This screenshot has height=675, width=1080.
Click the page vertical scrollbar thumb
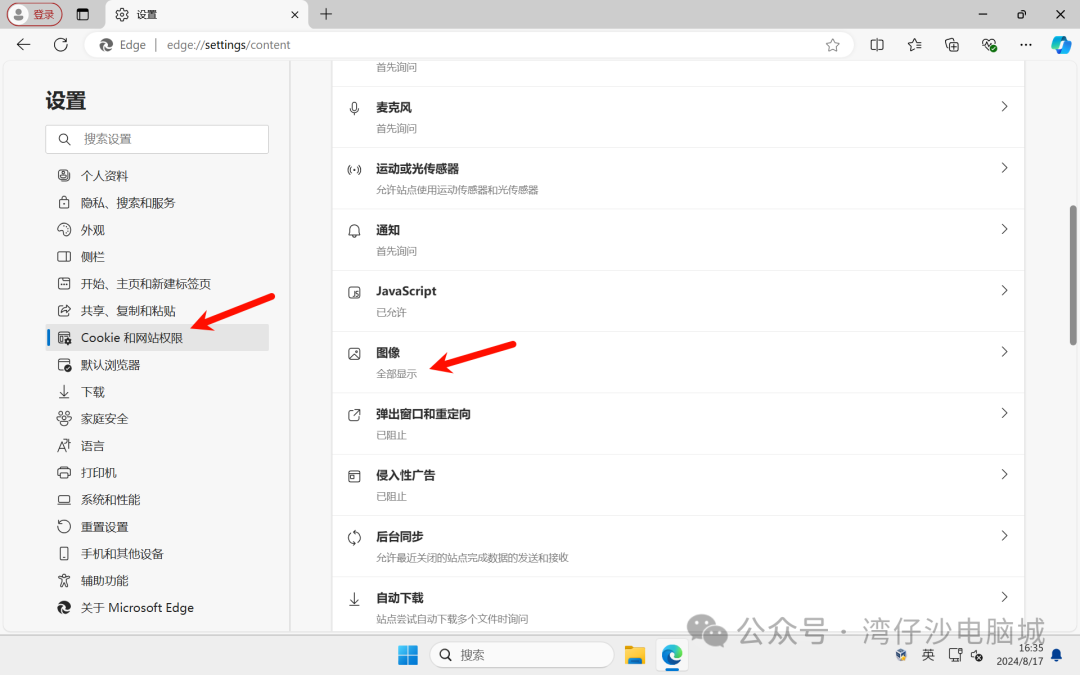pyautogui.click(x=1073, y=275)
